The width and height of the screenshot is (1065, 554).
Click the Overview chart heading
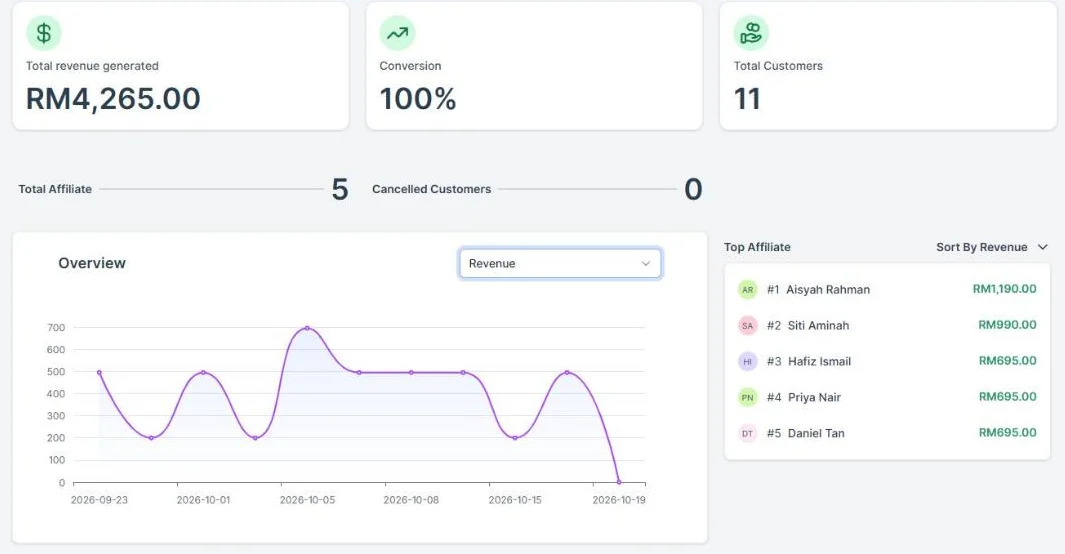(92, 263)
